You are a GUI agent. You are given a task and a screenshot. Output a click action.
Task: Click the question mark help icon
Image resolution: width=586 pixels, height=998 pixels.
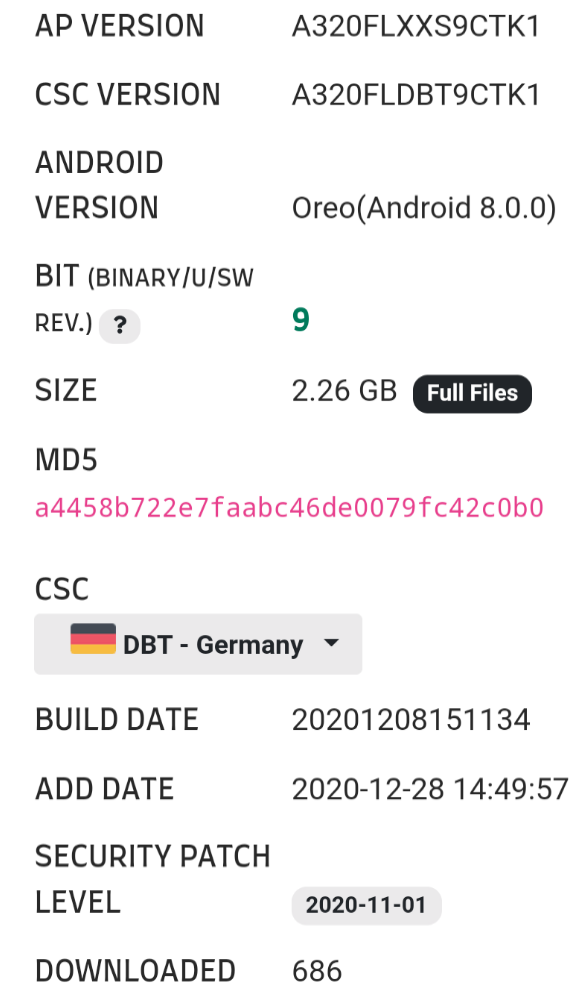(x=120, y=326)
